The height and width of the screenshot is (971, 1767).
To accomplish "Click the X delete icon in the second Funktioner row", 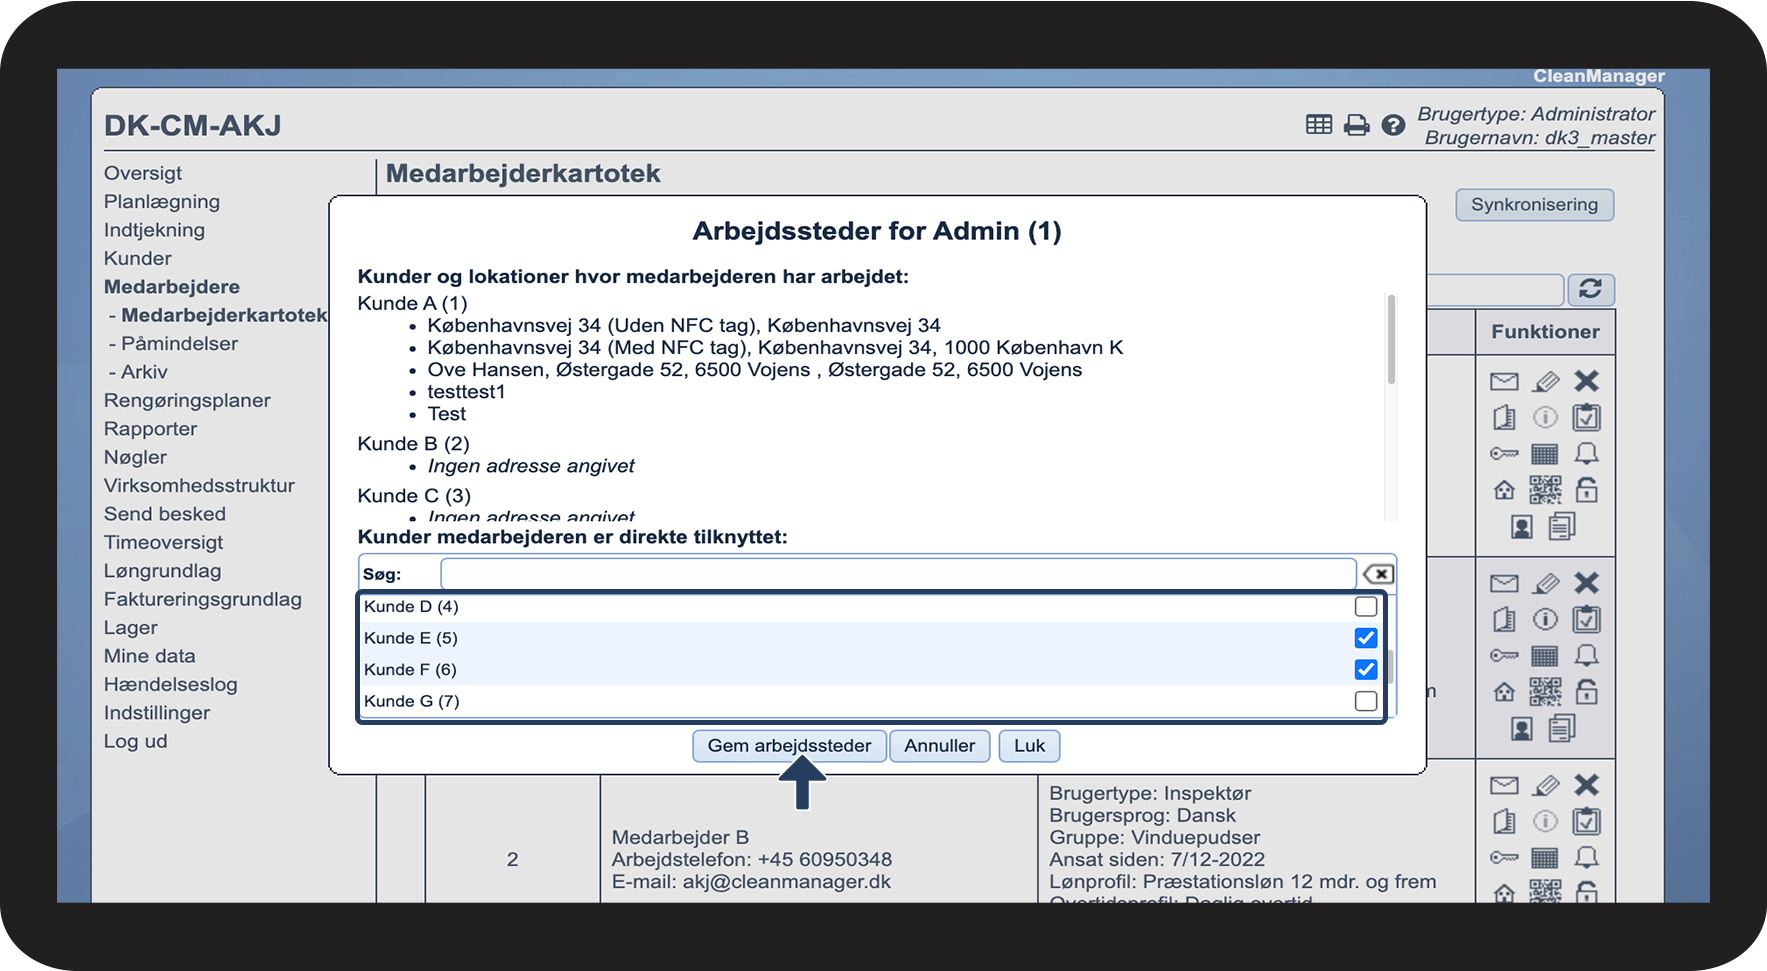I will click(x=1587, y=583).
